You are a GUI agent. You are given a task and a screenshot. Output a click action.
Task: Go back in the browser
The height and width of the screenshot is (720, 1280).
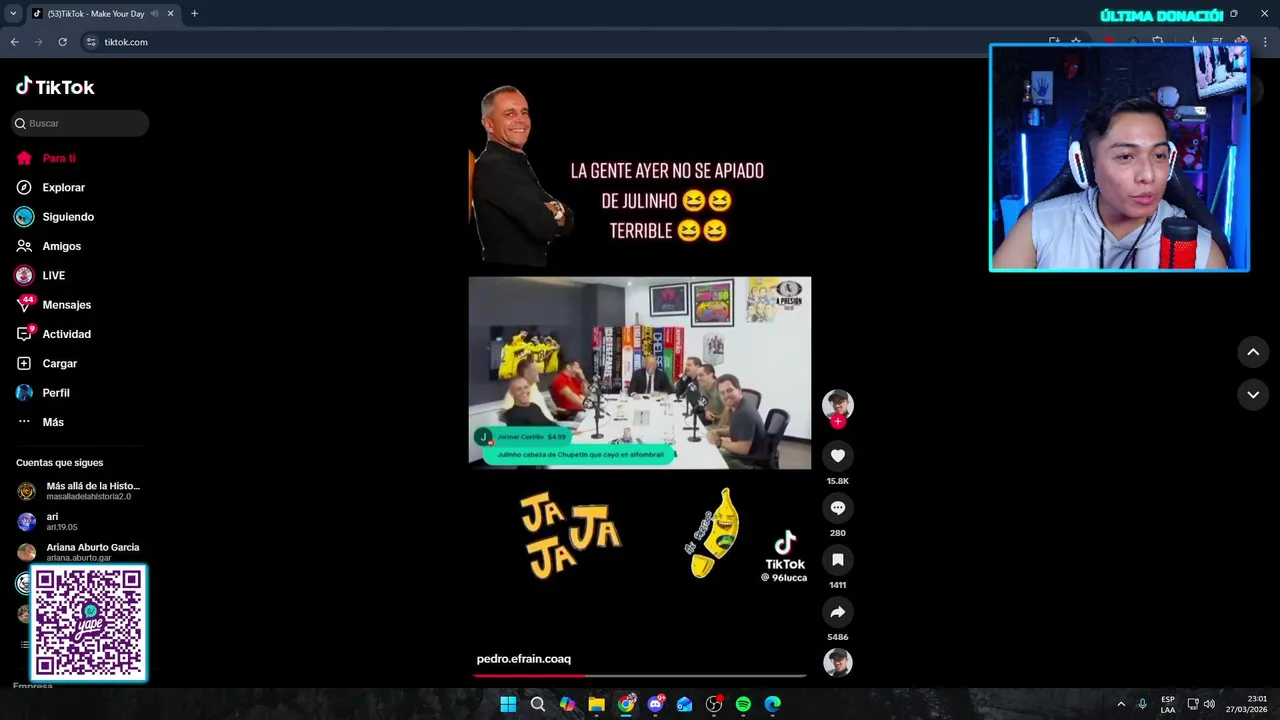(x=15, y=42)
